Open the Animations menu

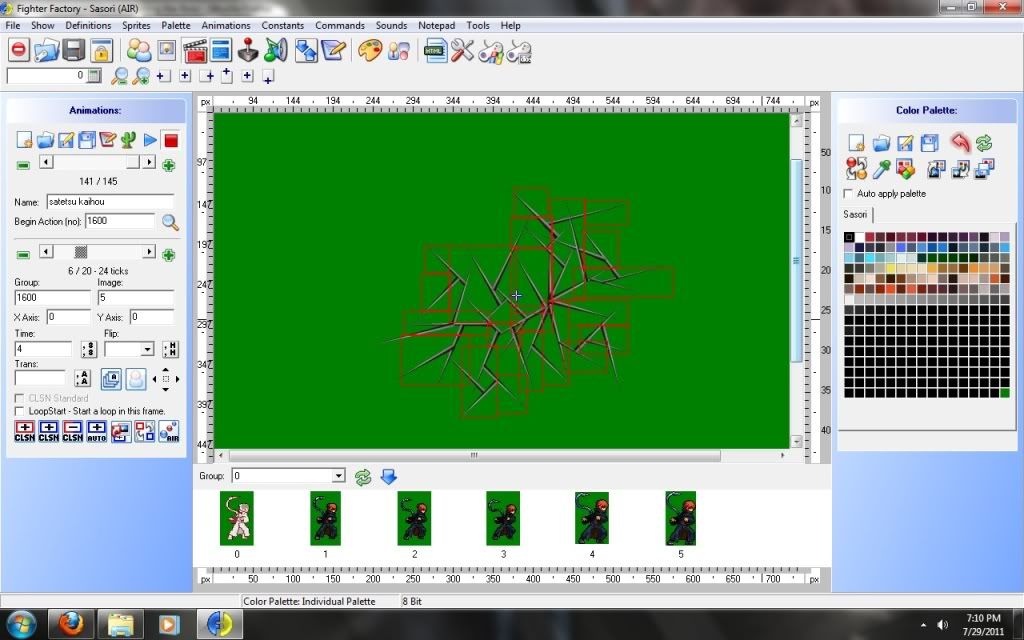click(225, 25)
